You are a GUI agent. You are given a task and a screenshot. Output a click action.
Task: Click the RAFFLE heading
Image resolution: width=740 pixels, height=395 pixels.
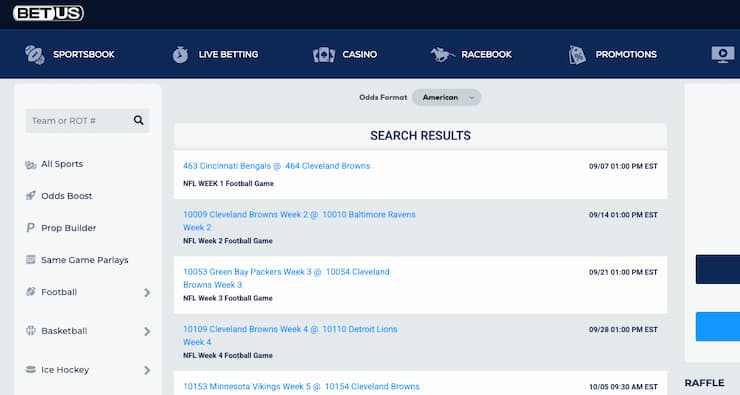(704, 383)
